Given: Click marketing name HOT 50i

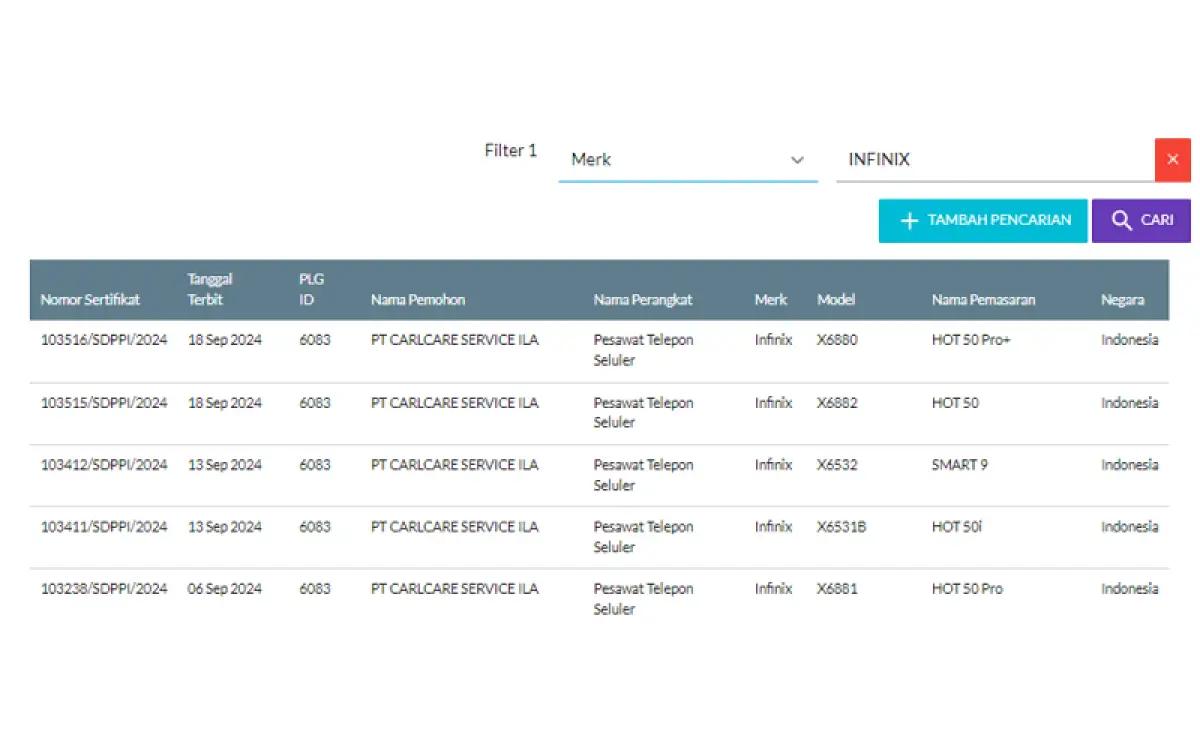Looking at the screenshot, I should click(957, 527).
